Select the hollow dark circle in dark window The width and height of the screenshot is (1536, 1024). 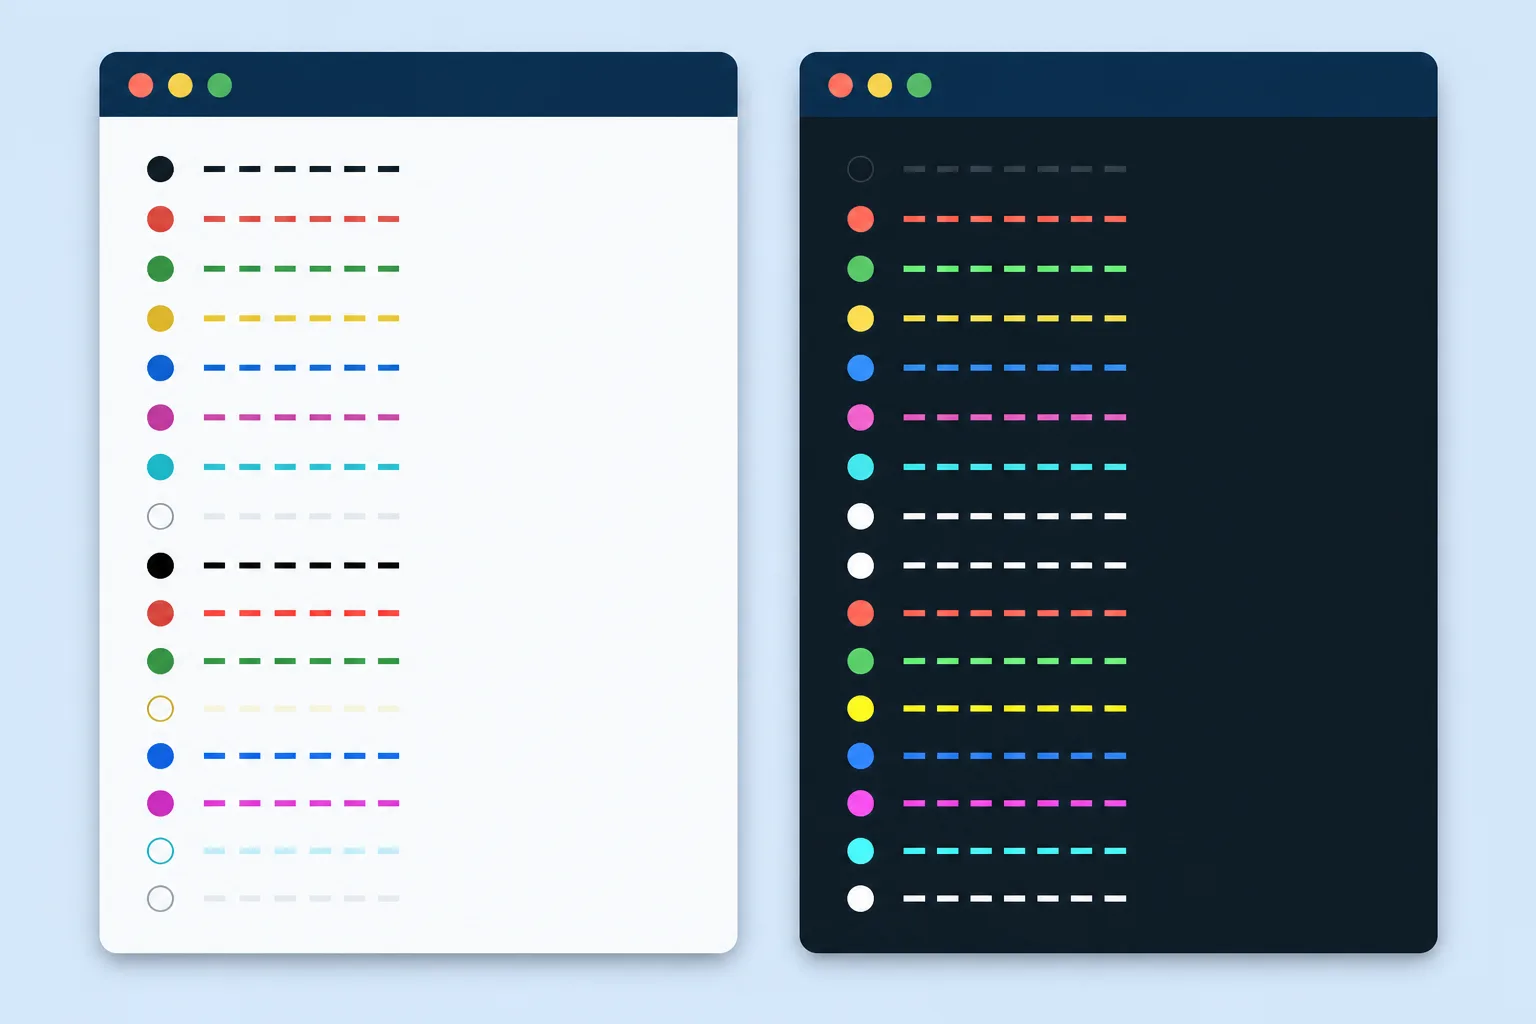860,169
